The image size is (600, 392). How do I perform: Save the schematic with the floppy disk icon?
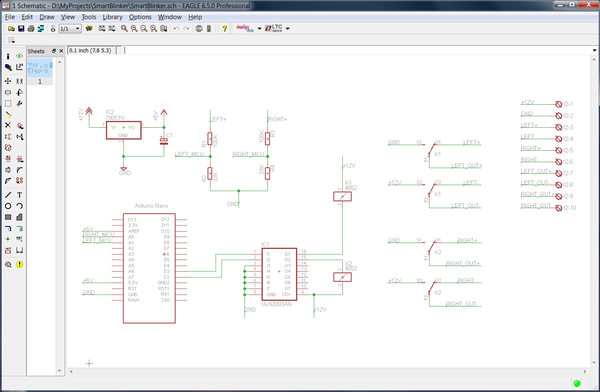click(x=21, y=29)
